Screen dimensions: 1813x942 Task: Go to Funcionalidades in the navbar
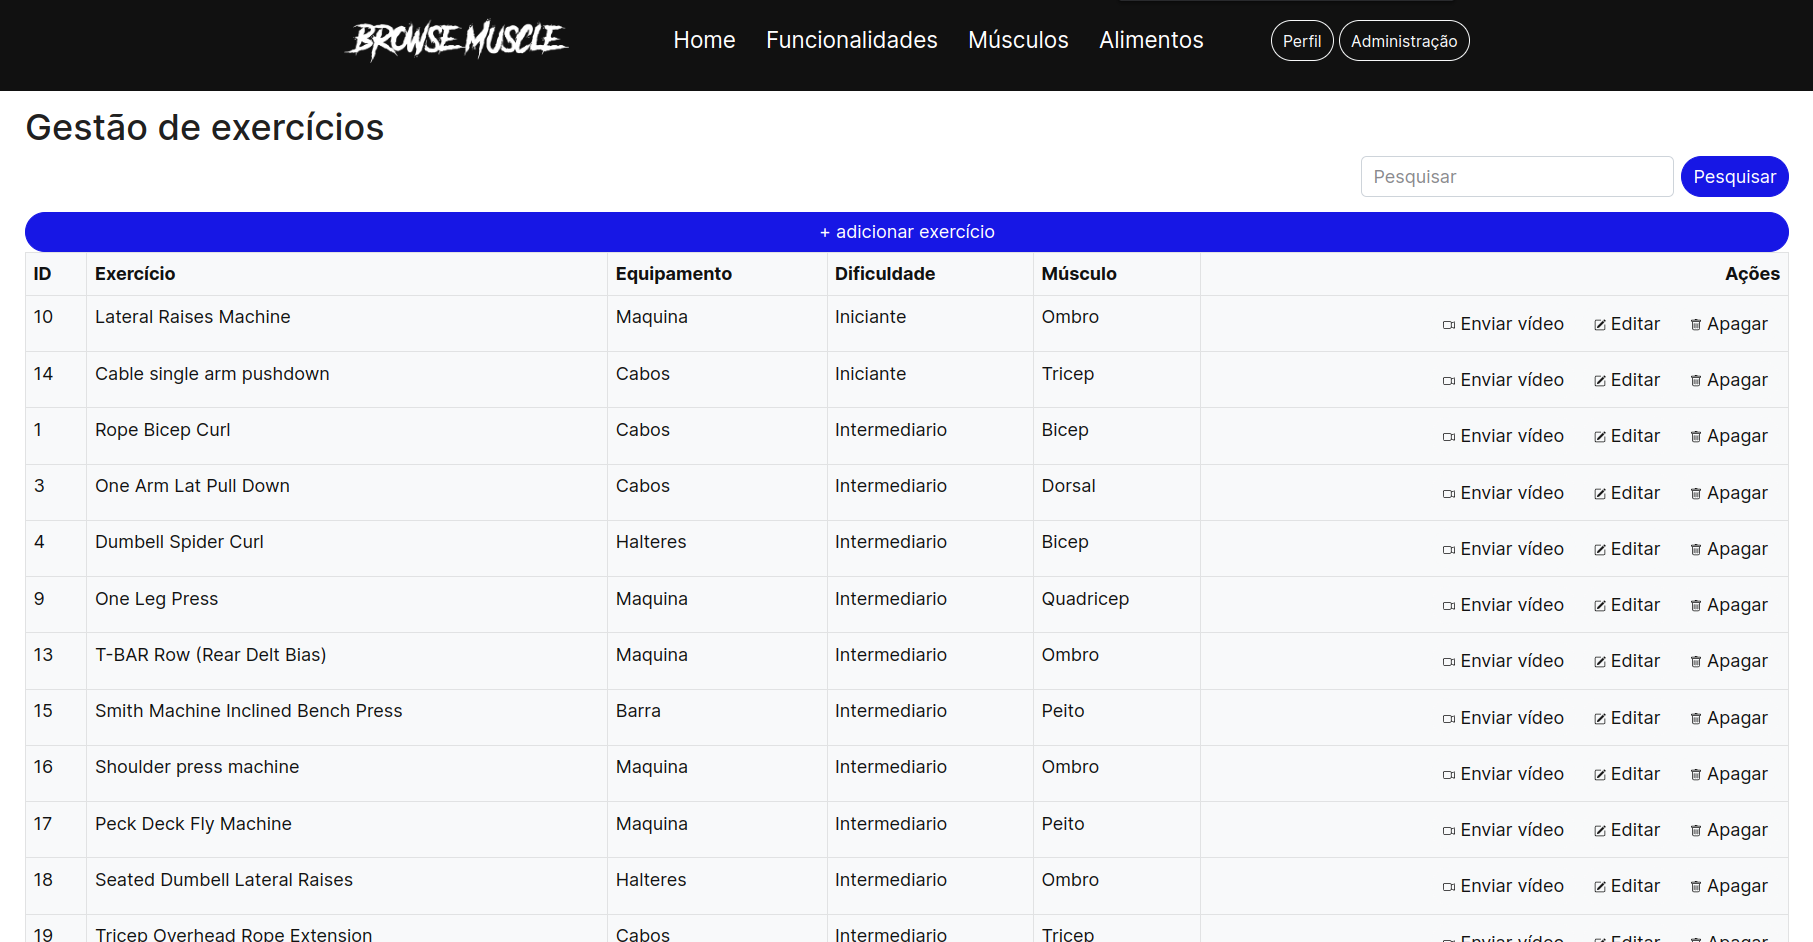[x=851, y=40]
